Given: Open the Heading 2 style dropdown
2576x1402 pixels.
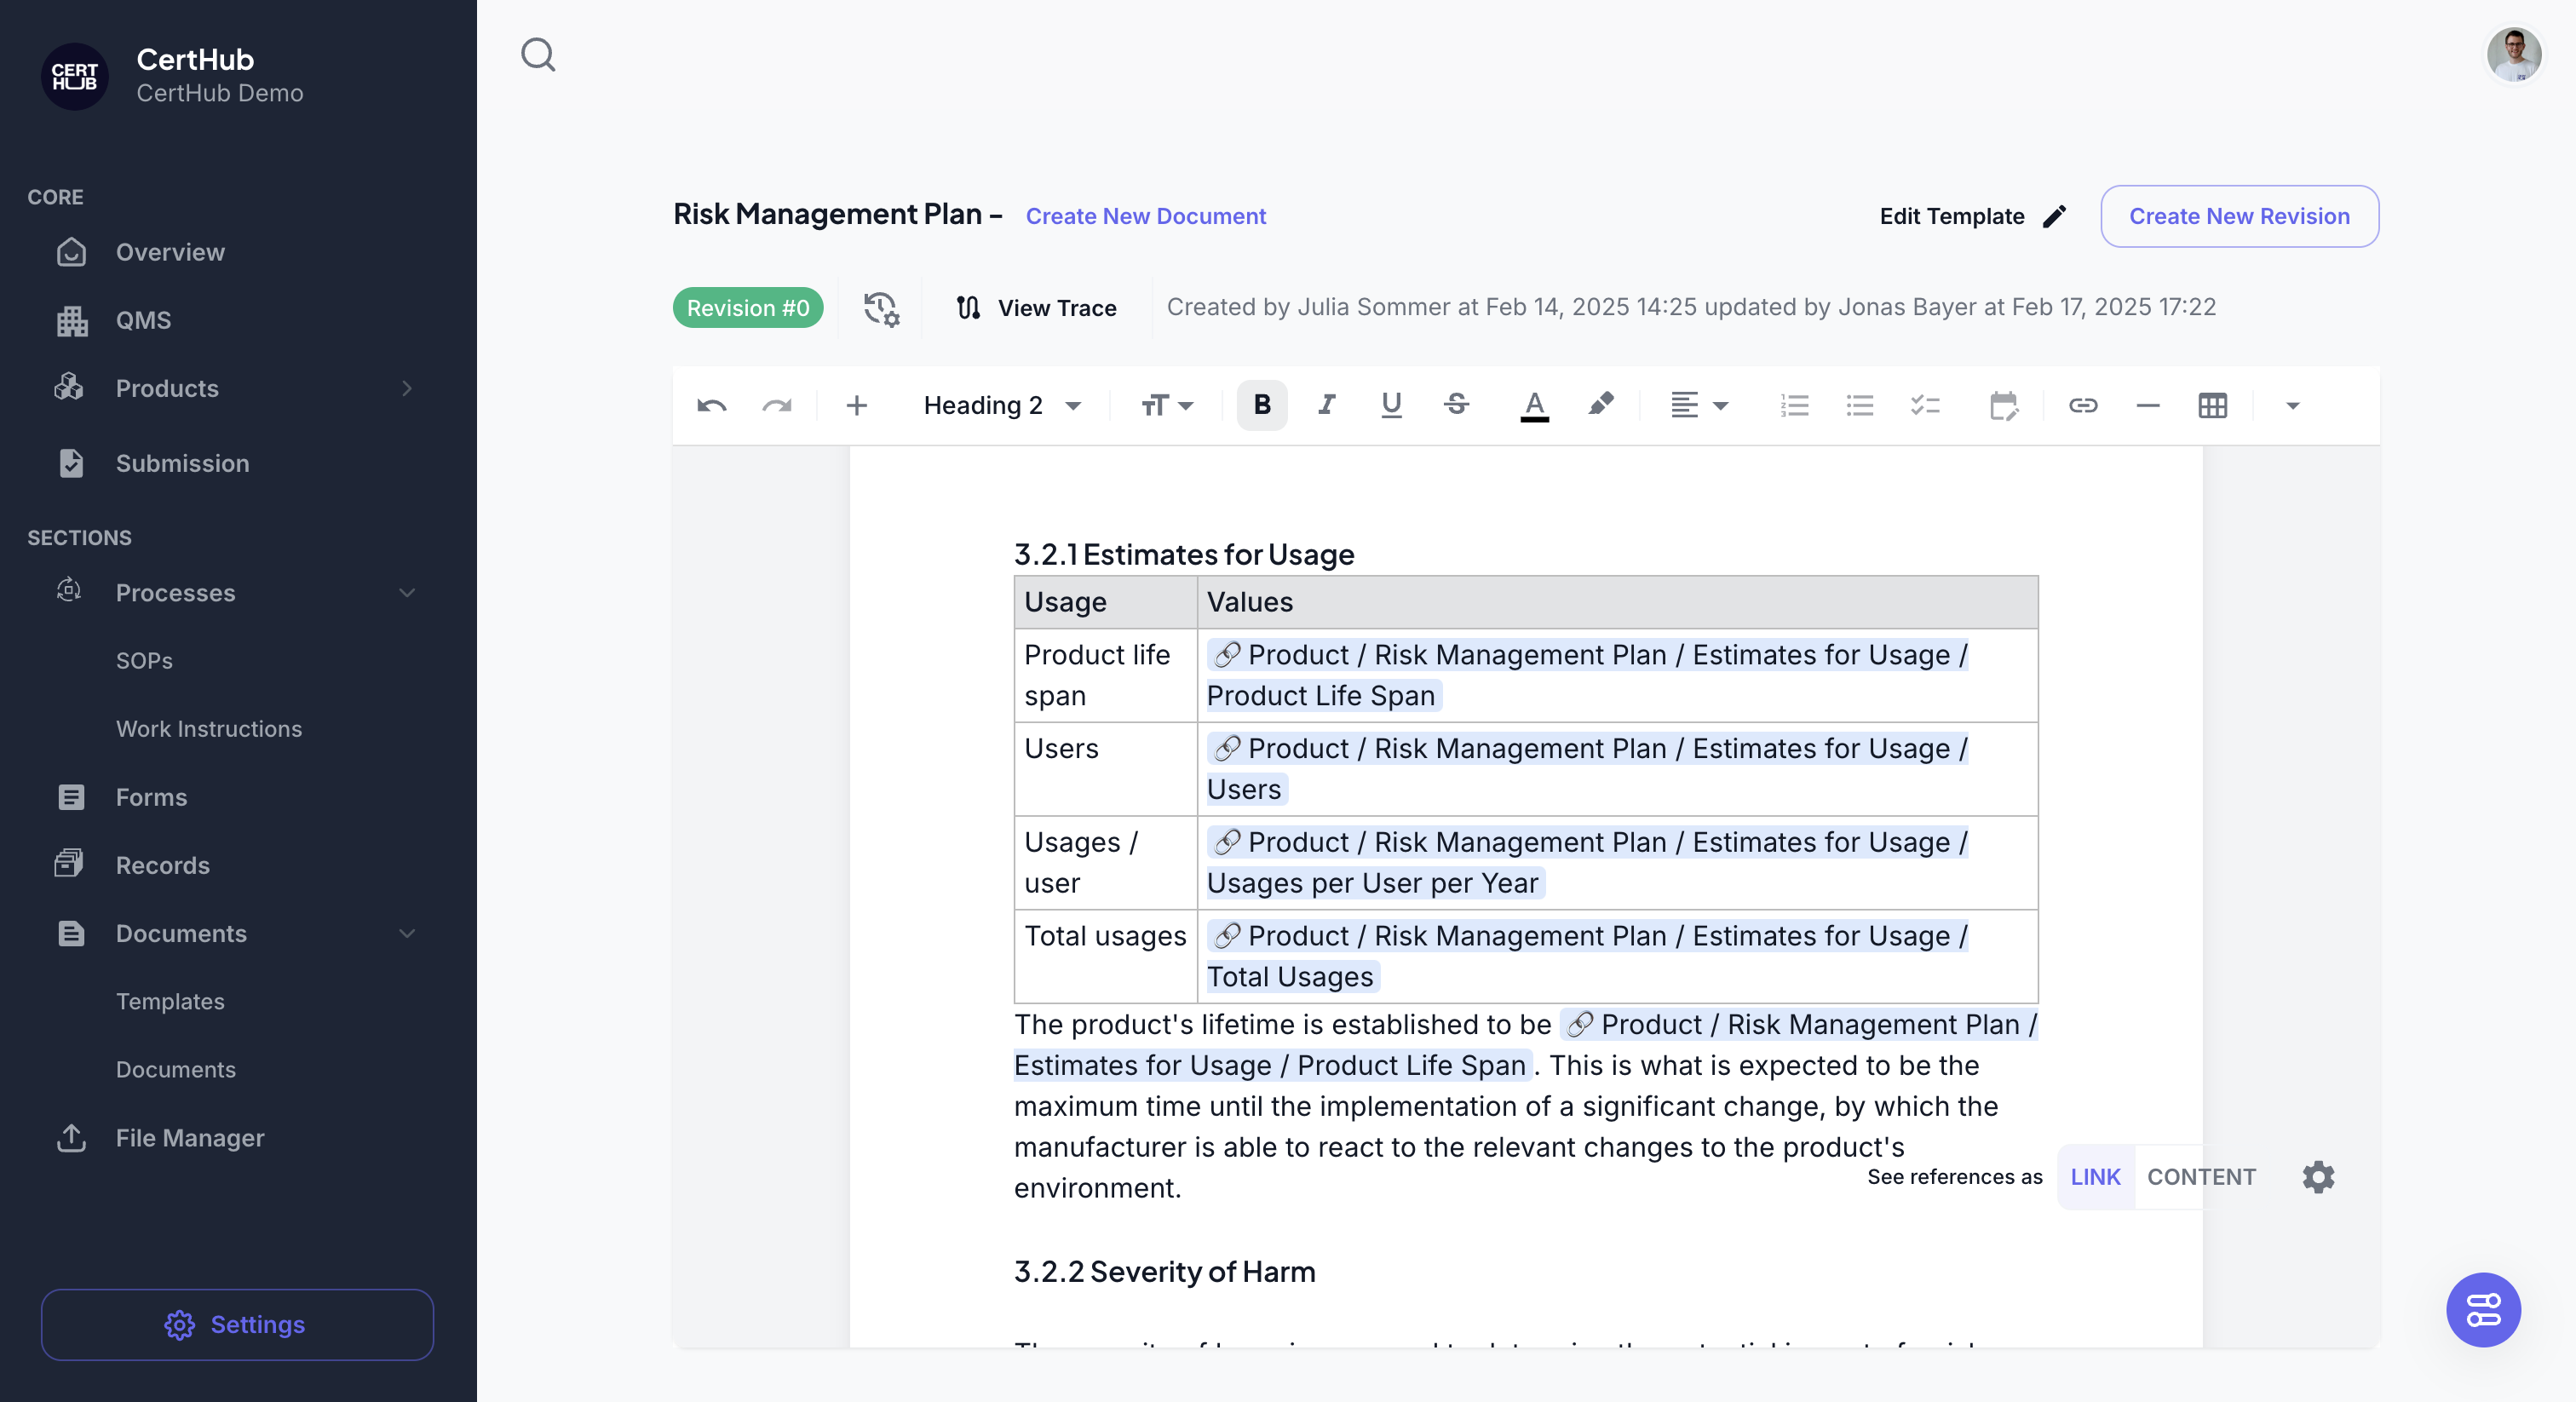Looking at the screenshot, I should [1003, 406].
